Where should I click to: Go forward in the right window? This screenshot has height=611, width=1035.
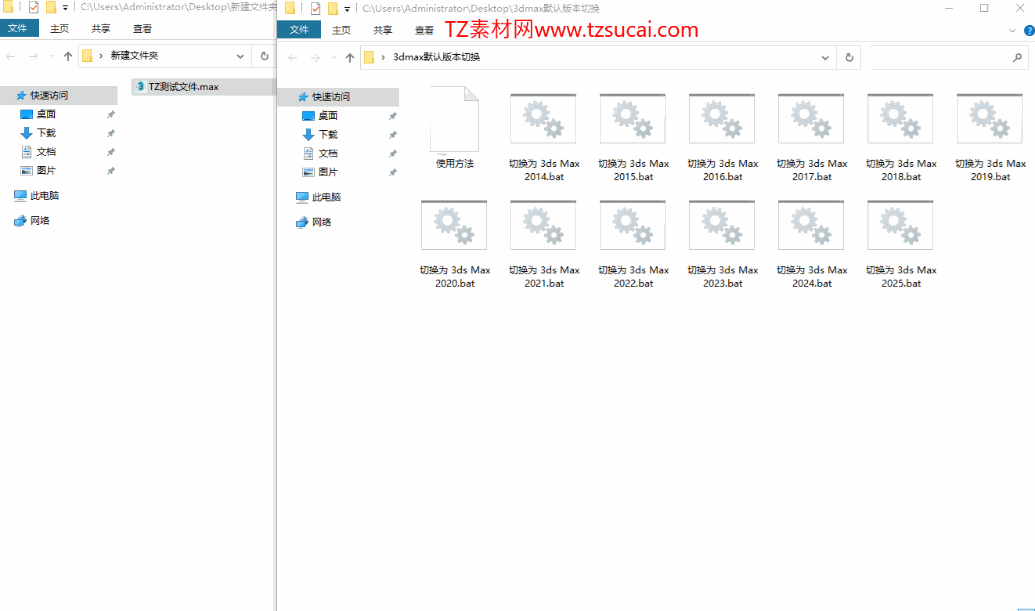pyautogui.click(x=316, y=57)
